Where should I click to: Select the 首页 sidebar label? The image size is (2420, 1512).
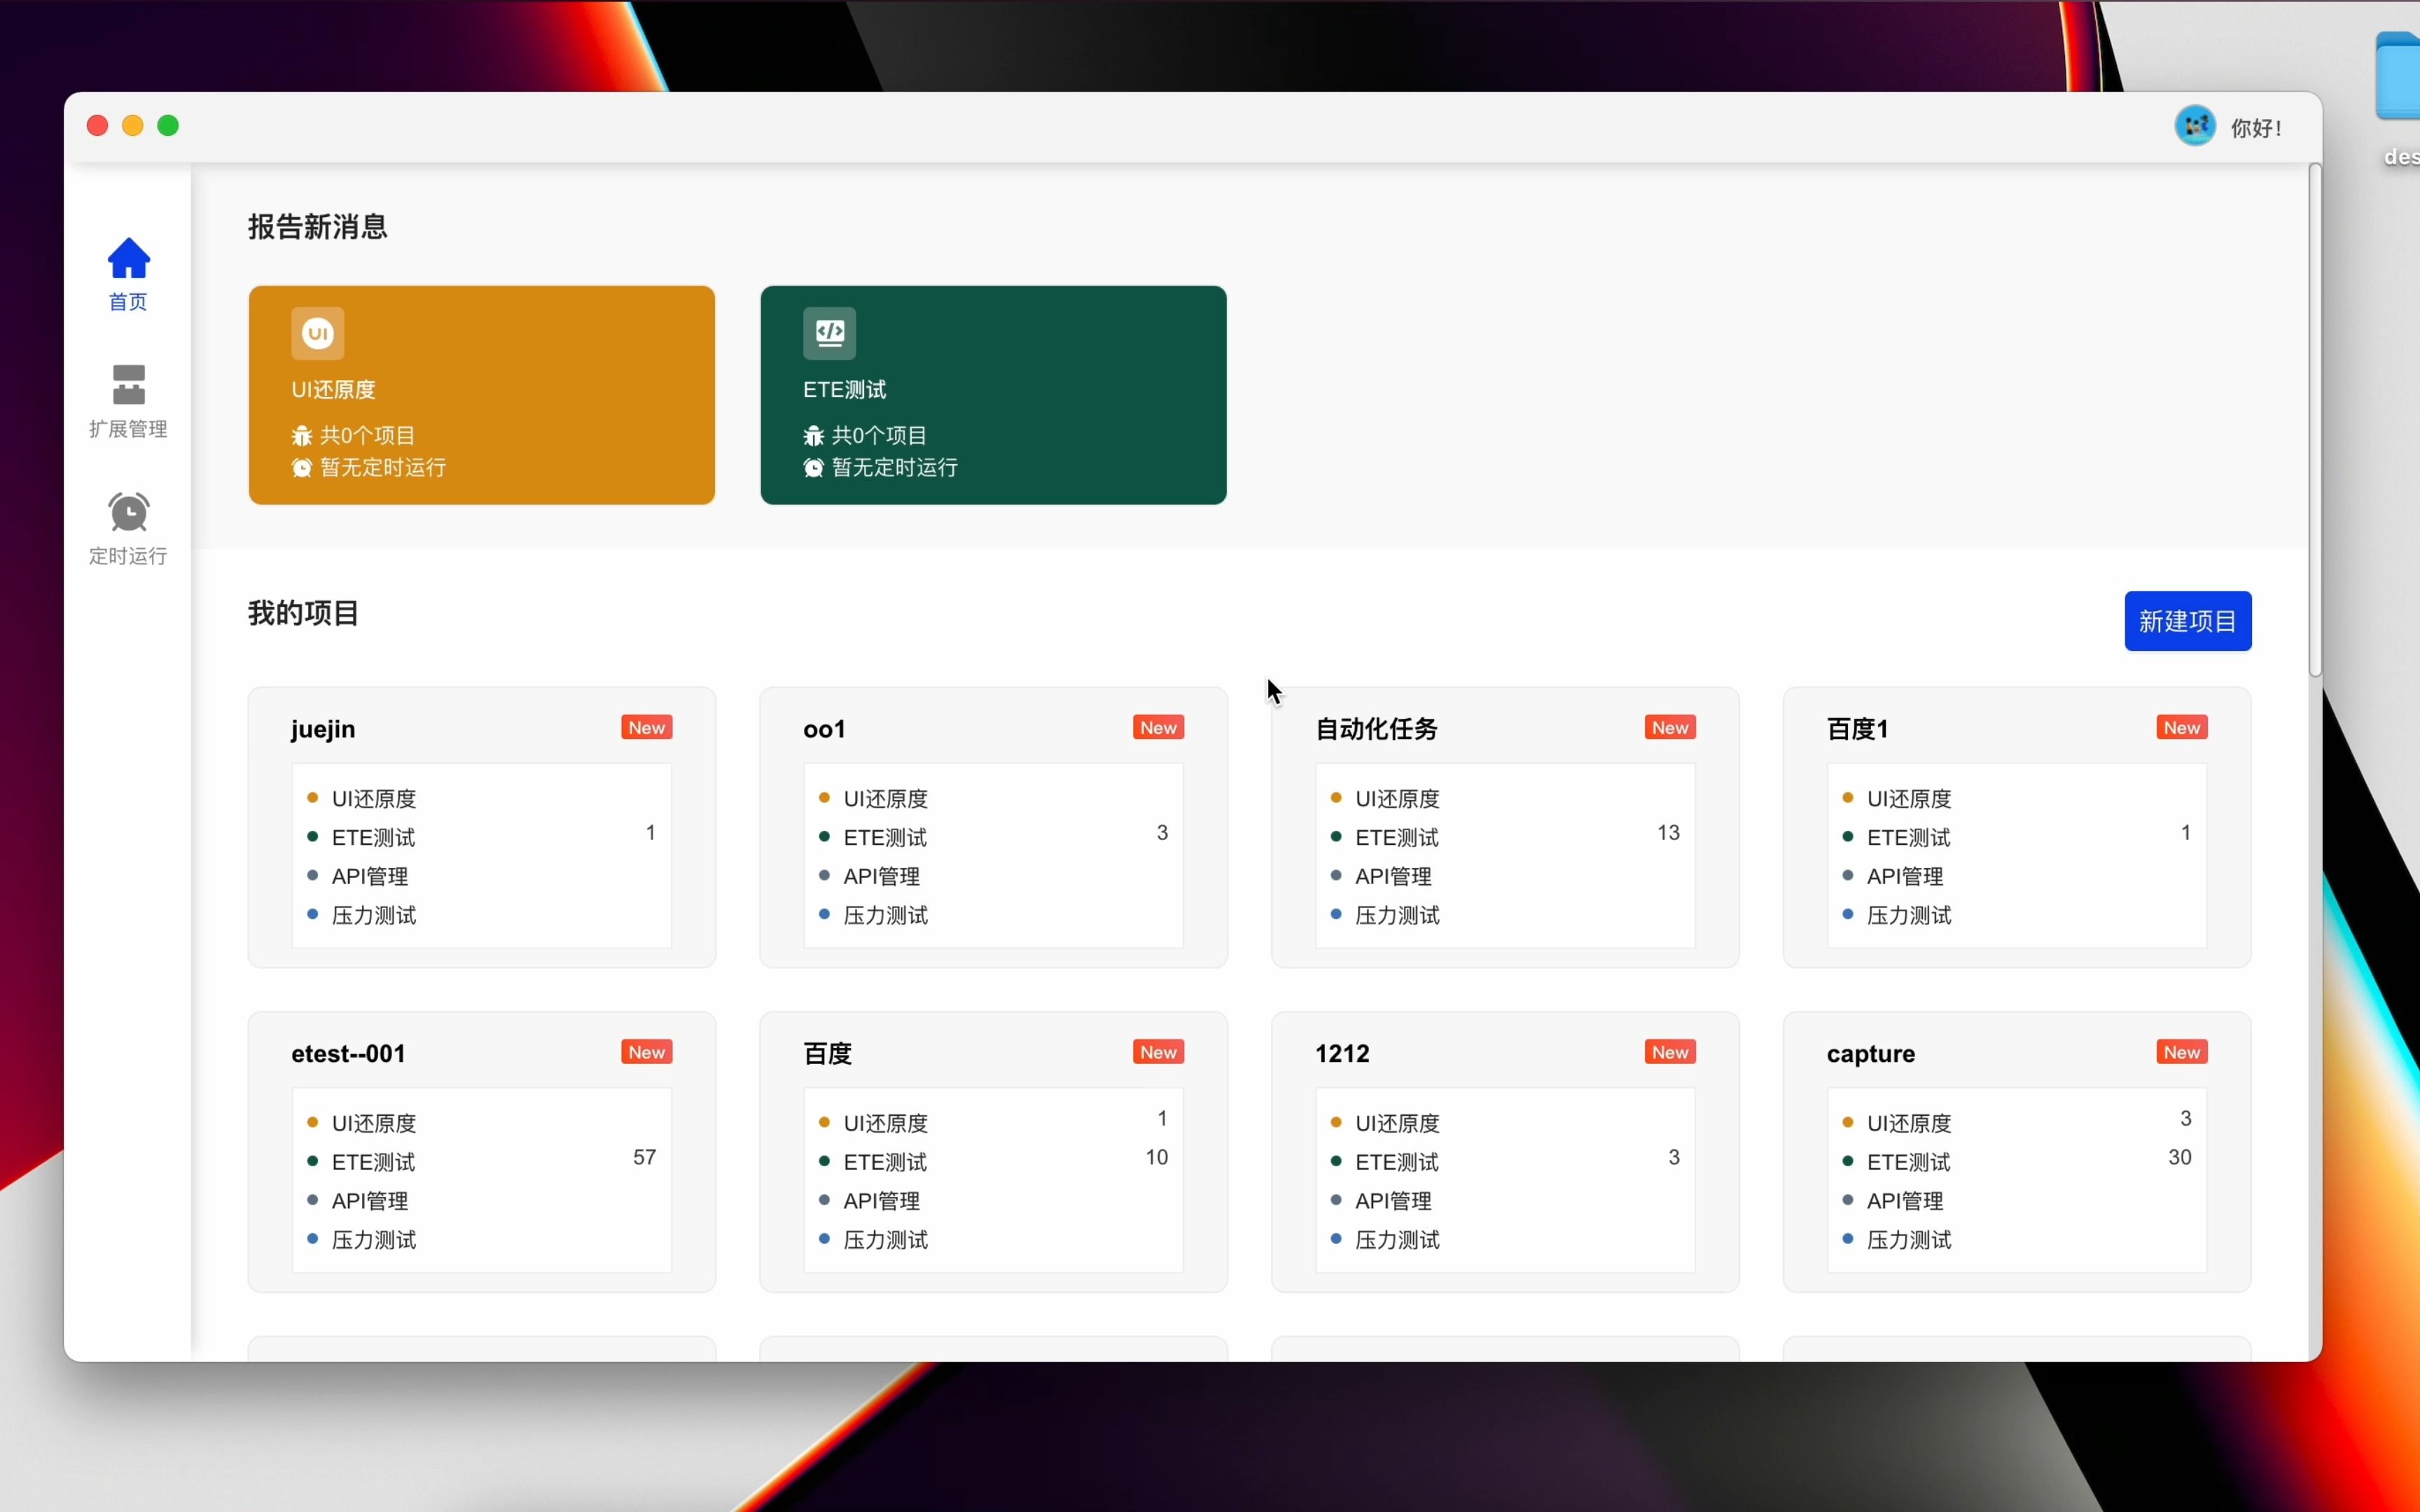tap(128, 302)
